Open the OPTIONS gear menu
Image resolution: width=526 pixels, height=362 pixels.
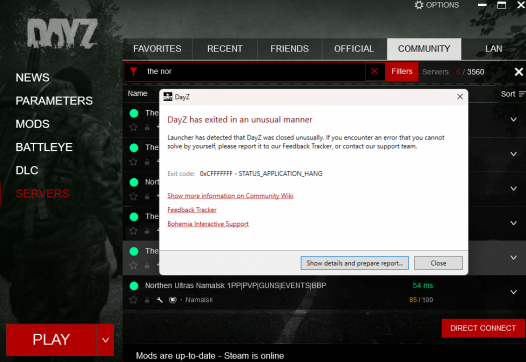pyautogui.click(x=436, y=5)
